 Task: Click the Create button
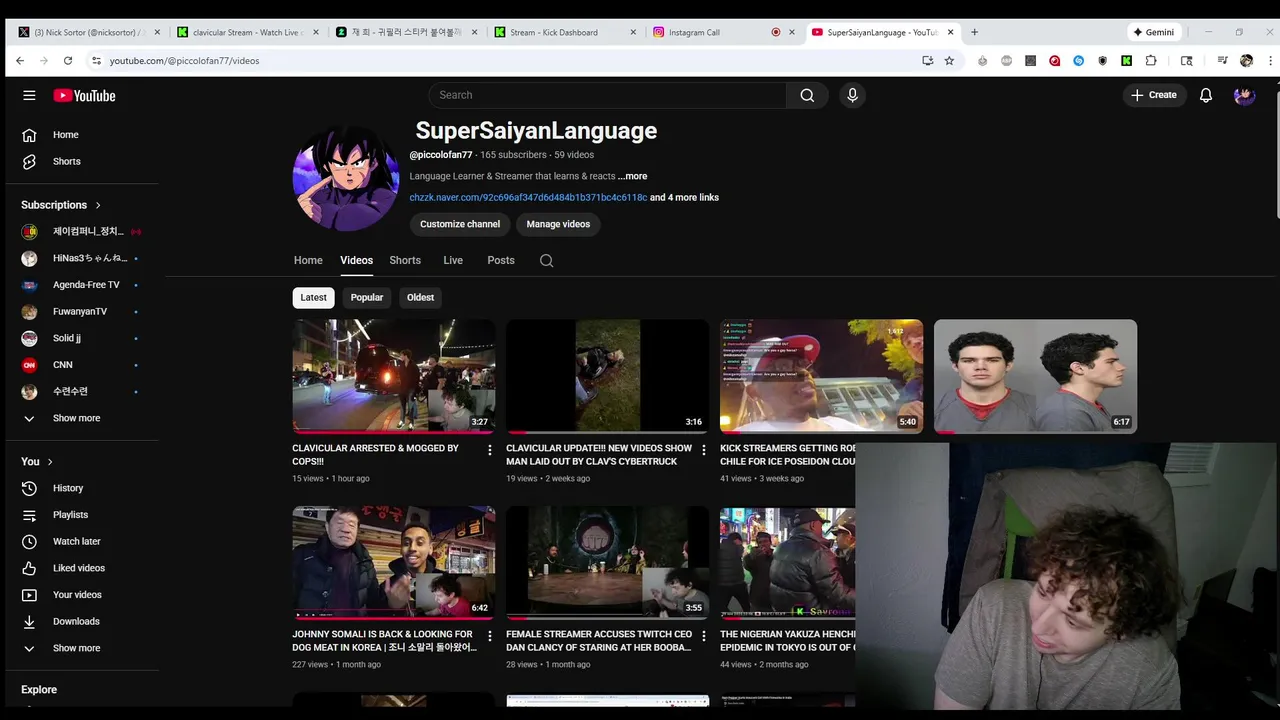(1154, 95)
